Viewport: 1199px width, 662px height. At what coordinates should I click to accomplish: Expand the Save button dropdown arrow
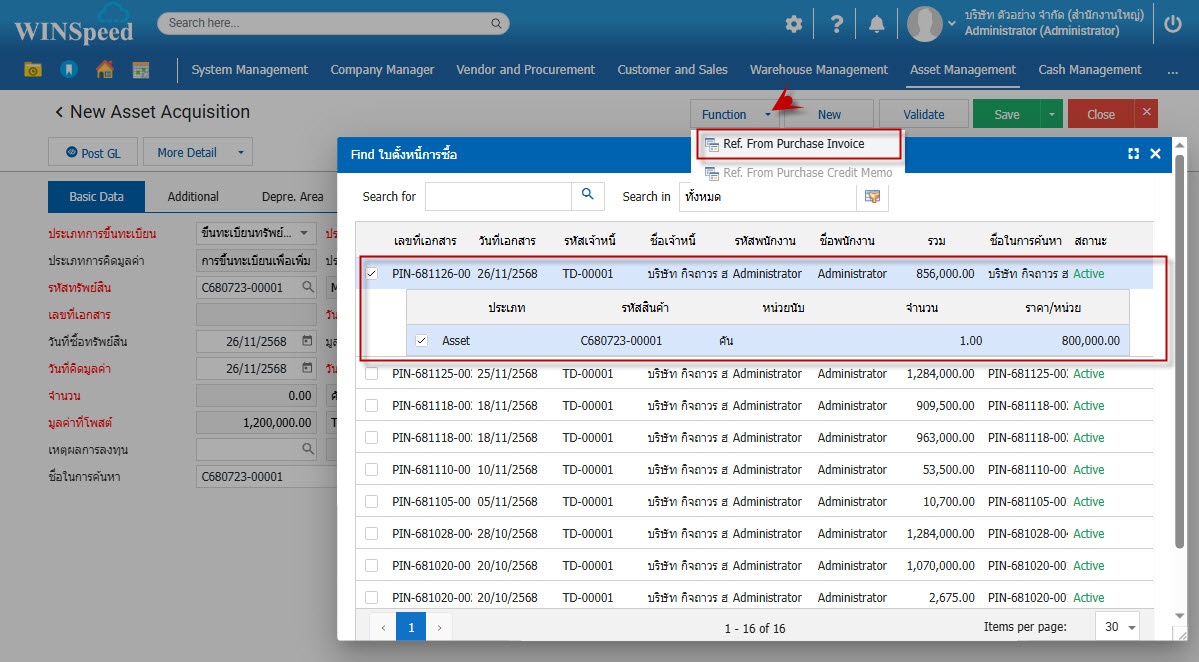click(x=1051, y=114)
